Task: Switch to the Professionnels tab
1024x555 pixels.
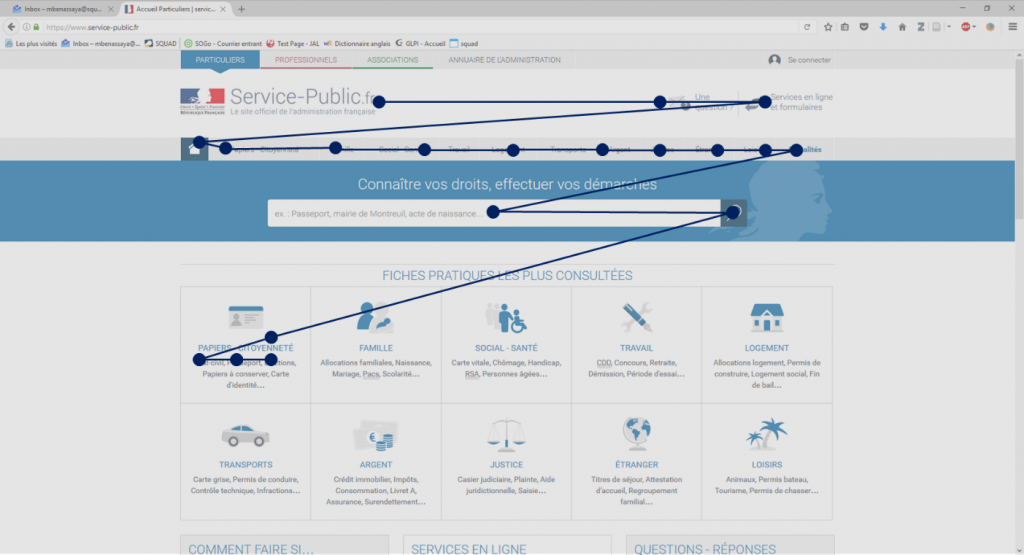Action: (x=305, y=60)
